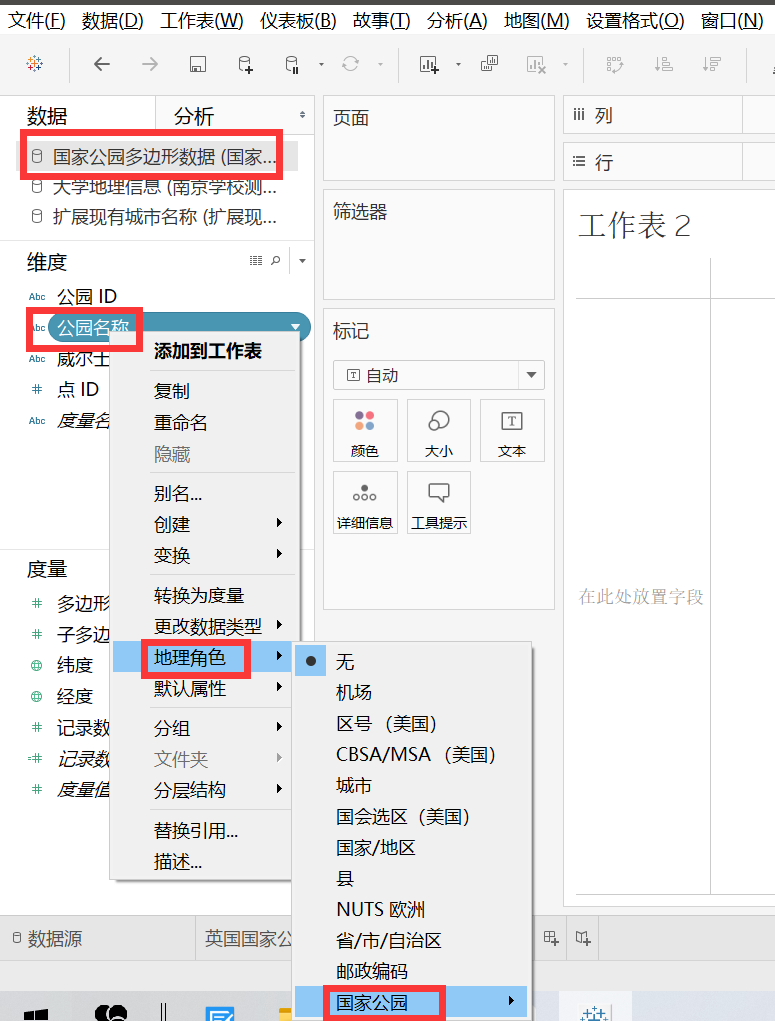
Task: Open Size mark card
Action: click(x=438, y=430)
